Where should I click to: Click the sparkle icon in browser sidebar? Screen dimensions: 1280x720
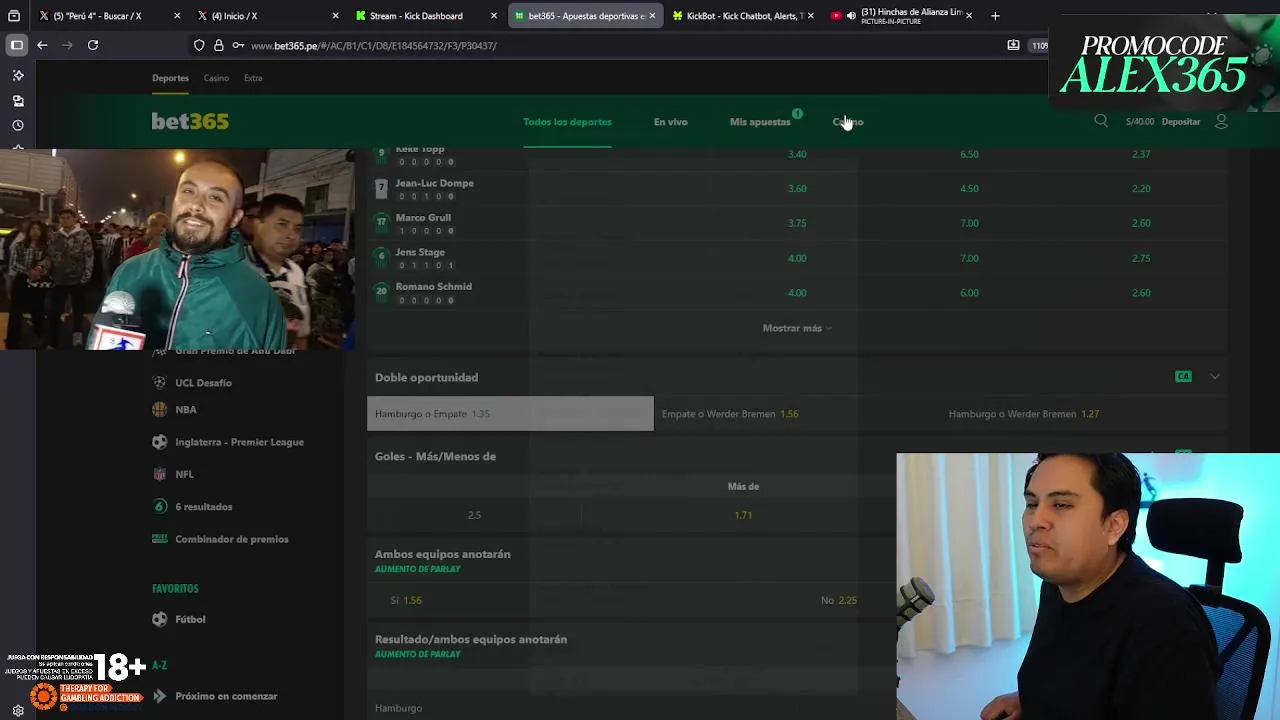[18, 76]
